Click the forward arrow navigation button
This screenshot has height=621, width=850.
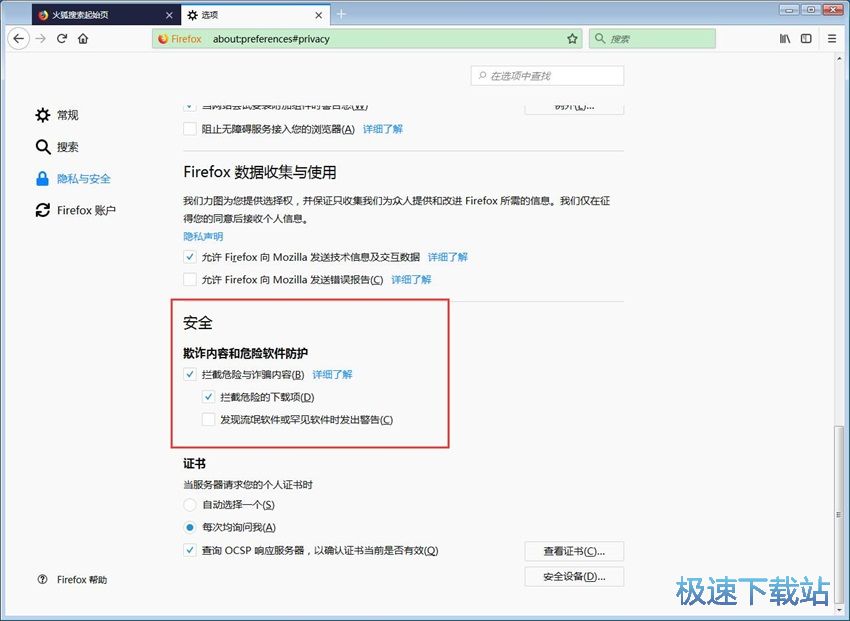pyautogui.click(x=41, y=38)
